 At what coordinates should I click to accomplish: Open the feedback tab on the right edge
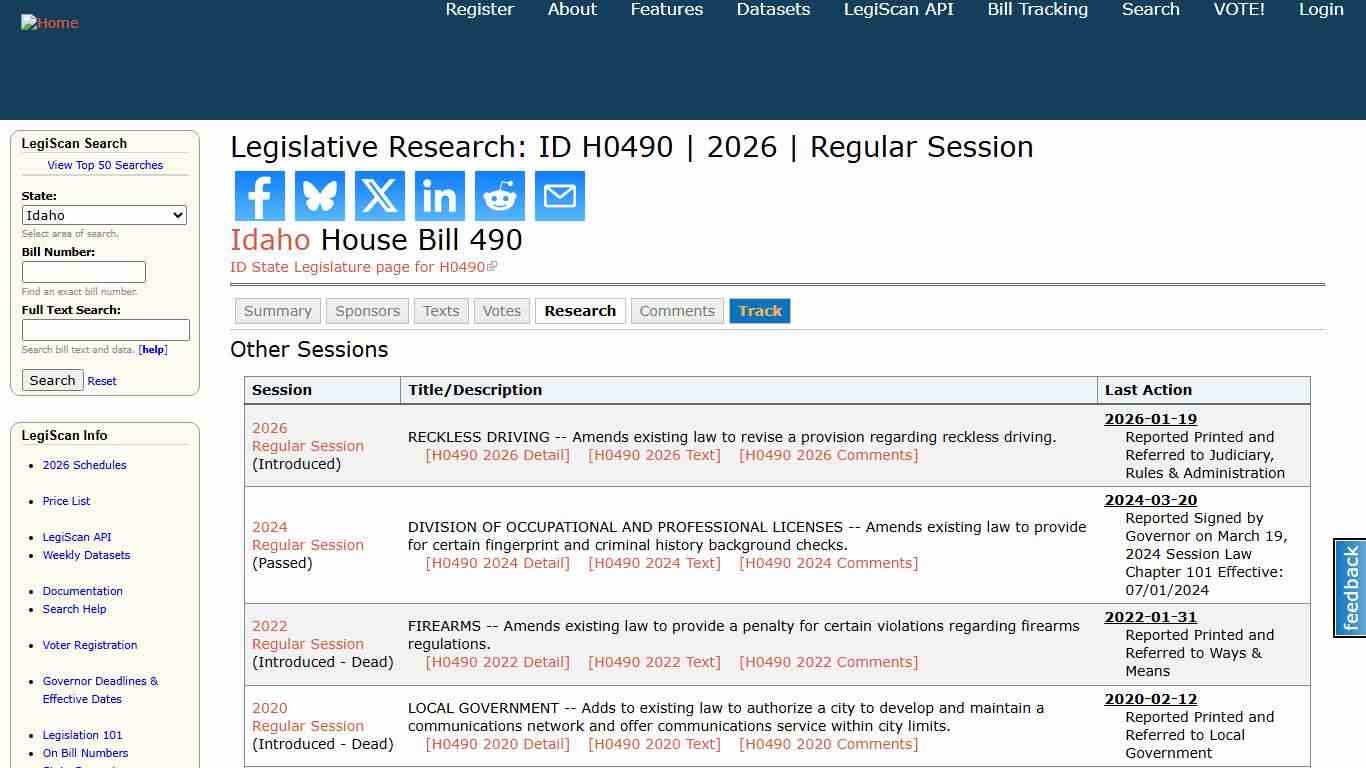(1349, 589)
